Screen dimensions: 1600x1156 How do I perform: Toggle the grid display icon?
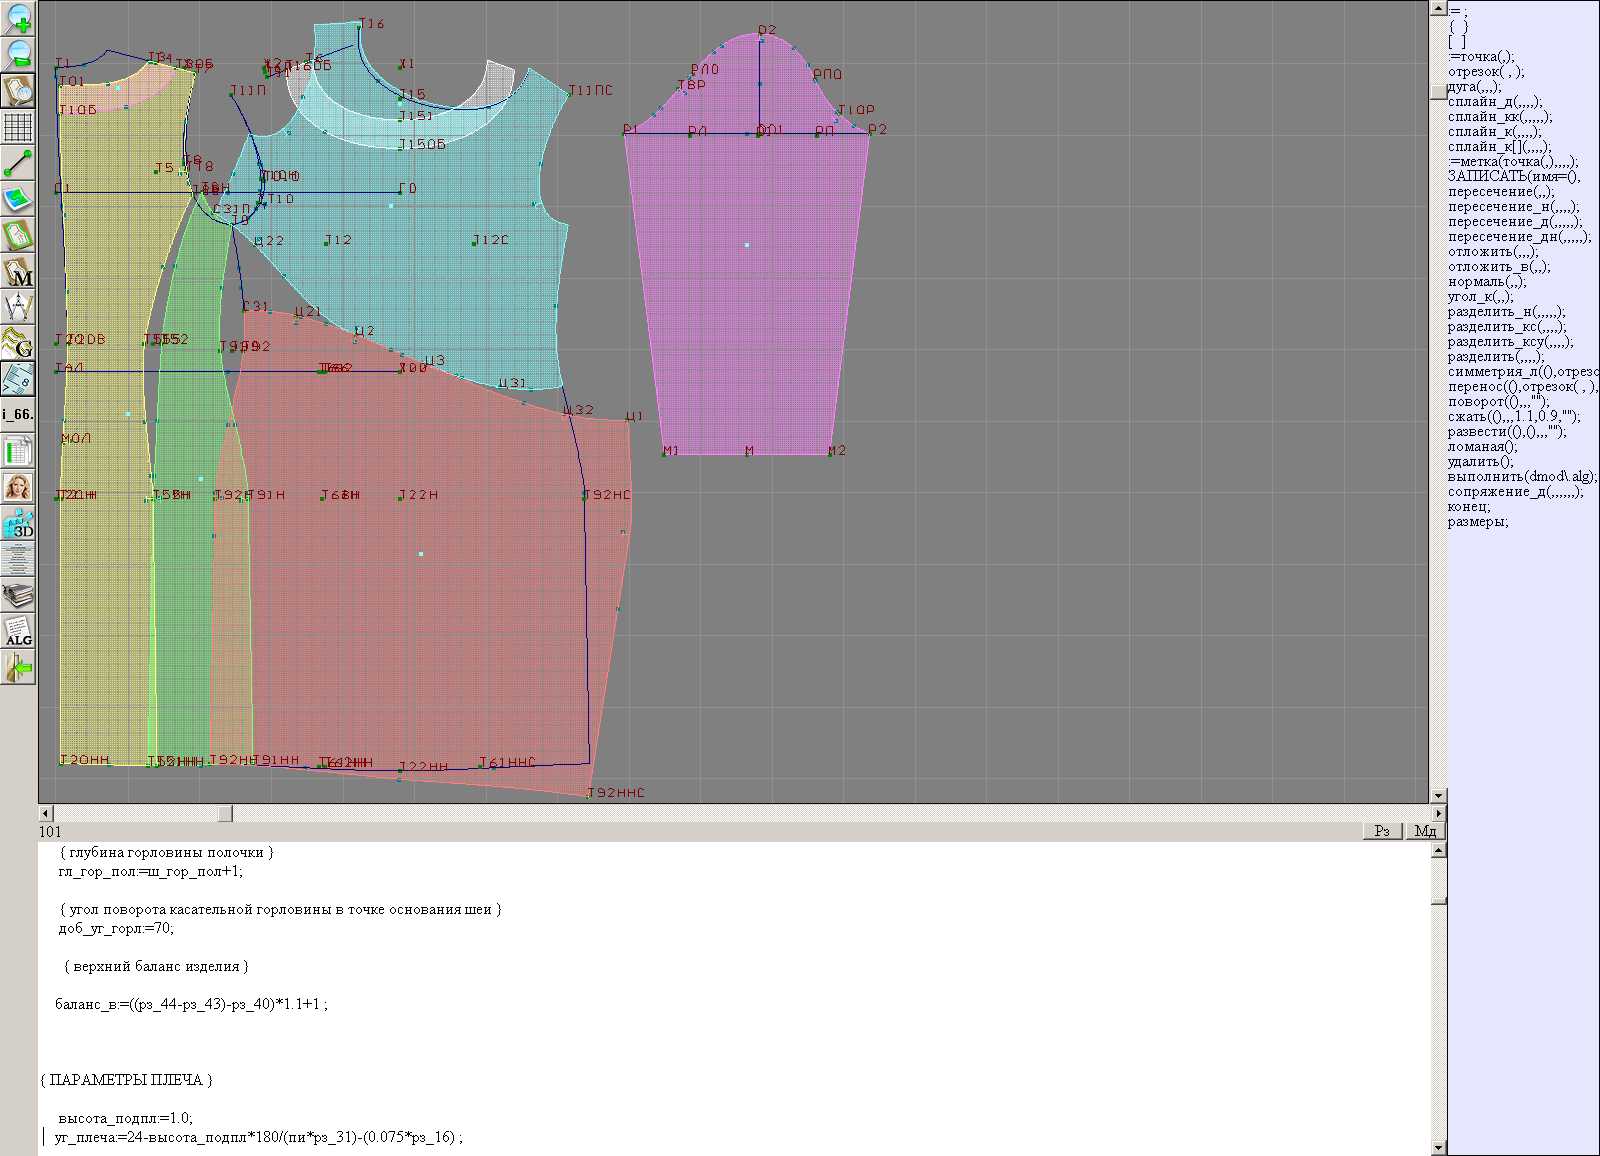coord(18,127)
